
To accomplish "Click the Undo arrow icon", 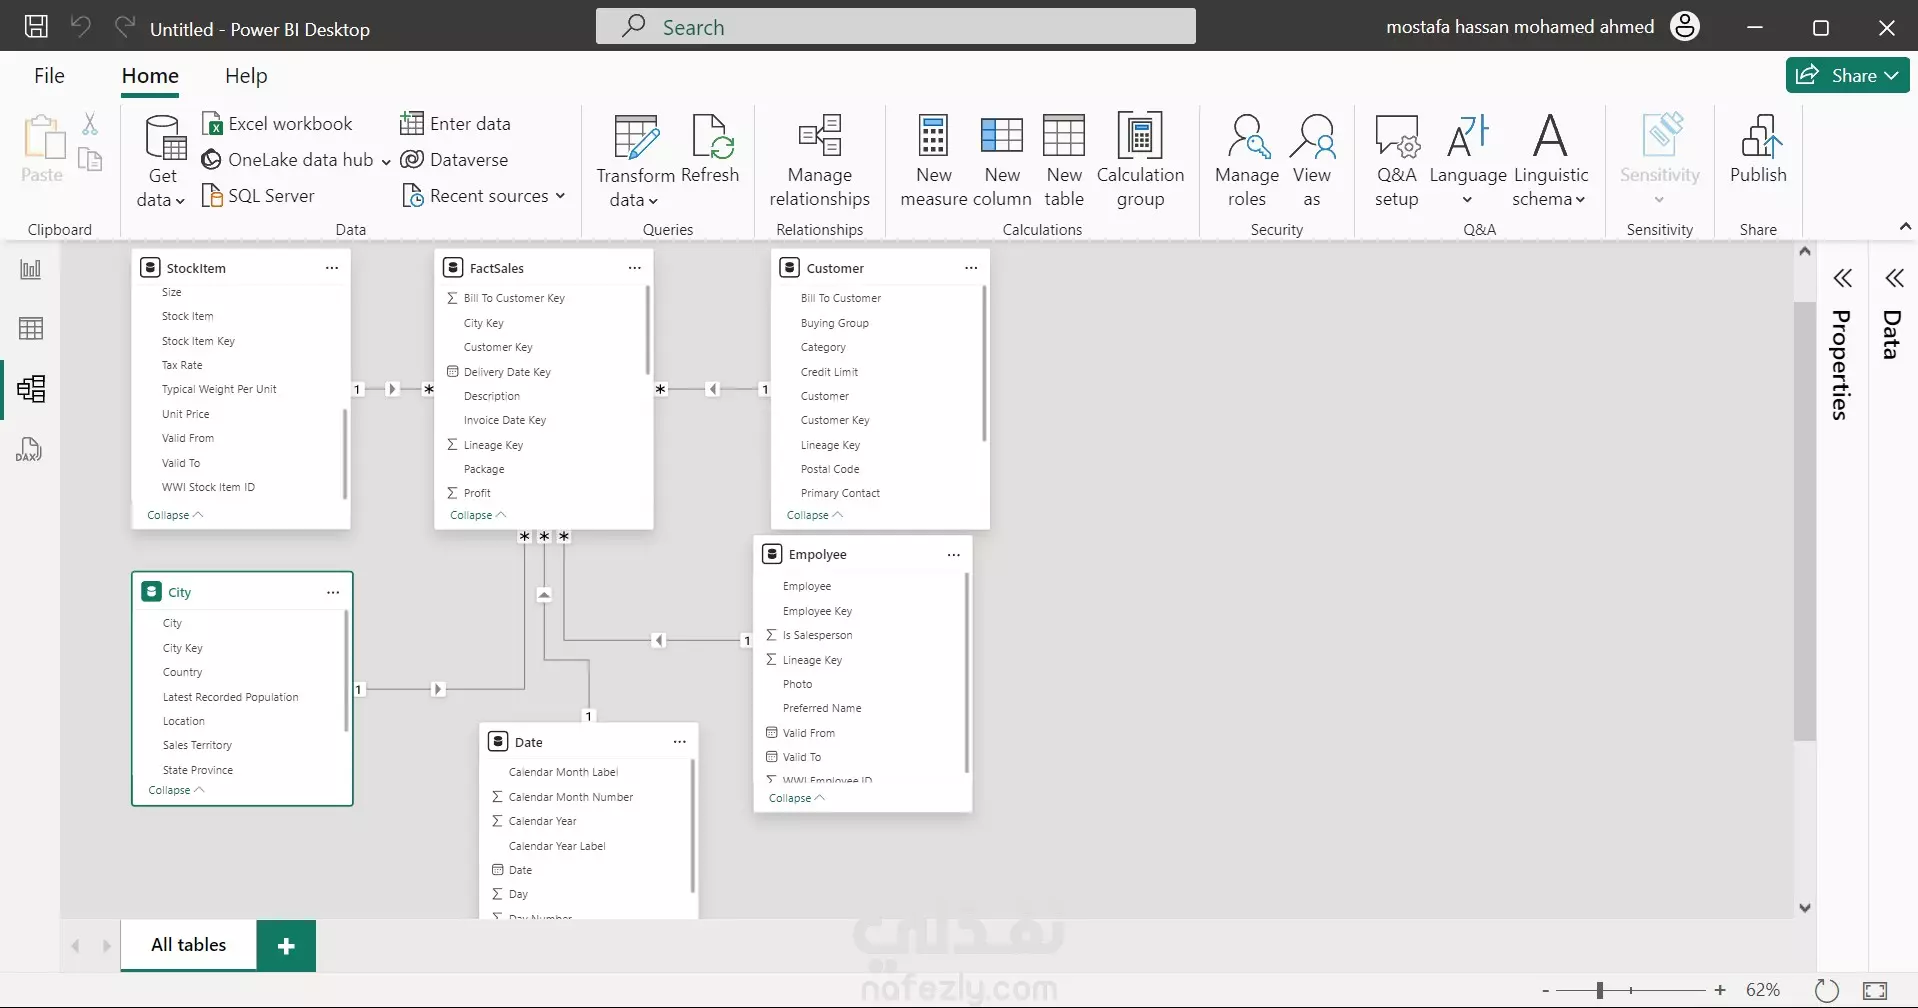I will point(81,27).
